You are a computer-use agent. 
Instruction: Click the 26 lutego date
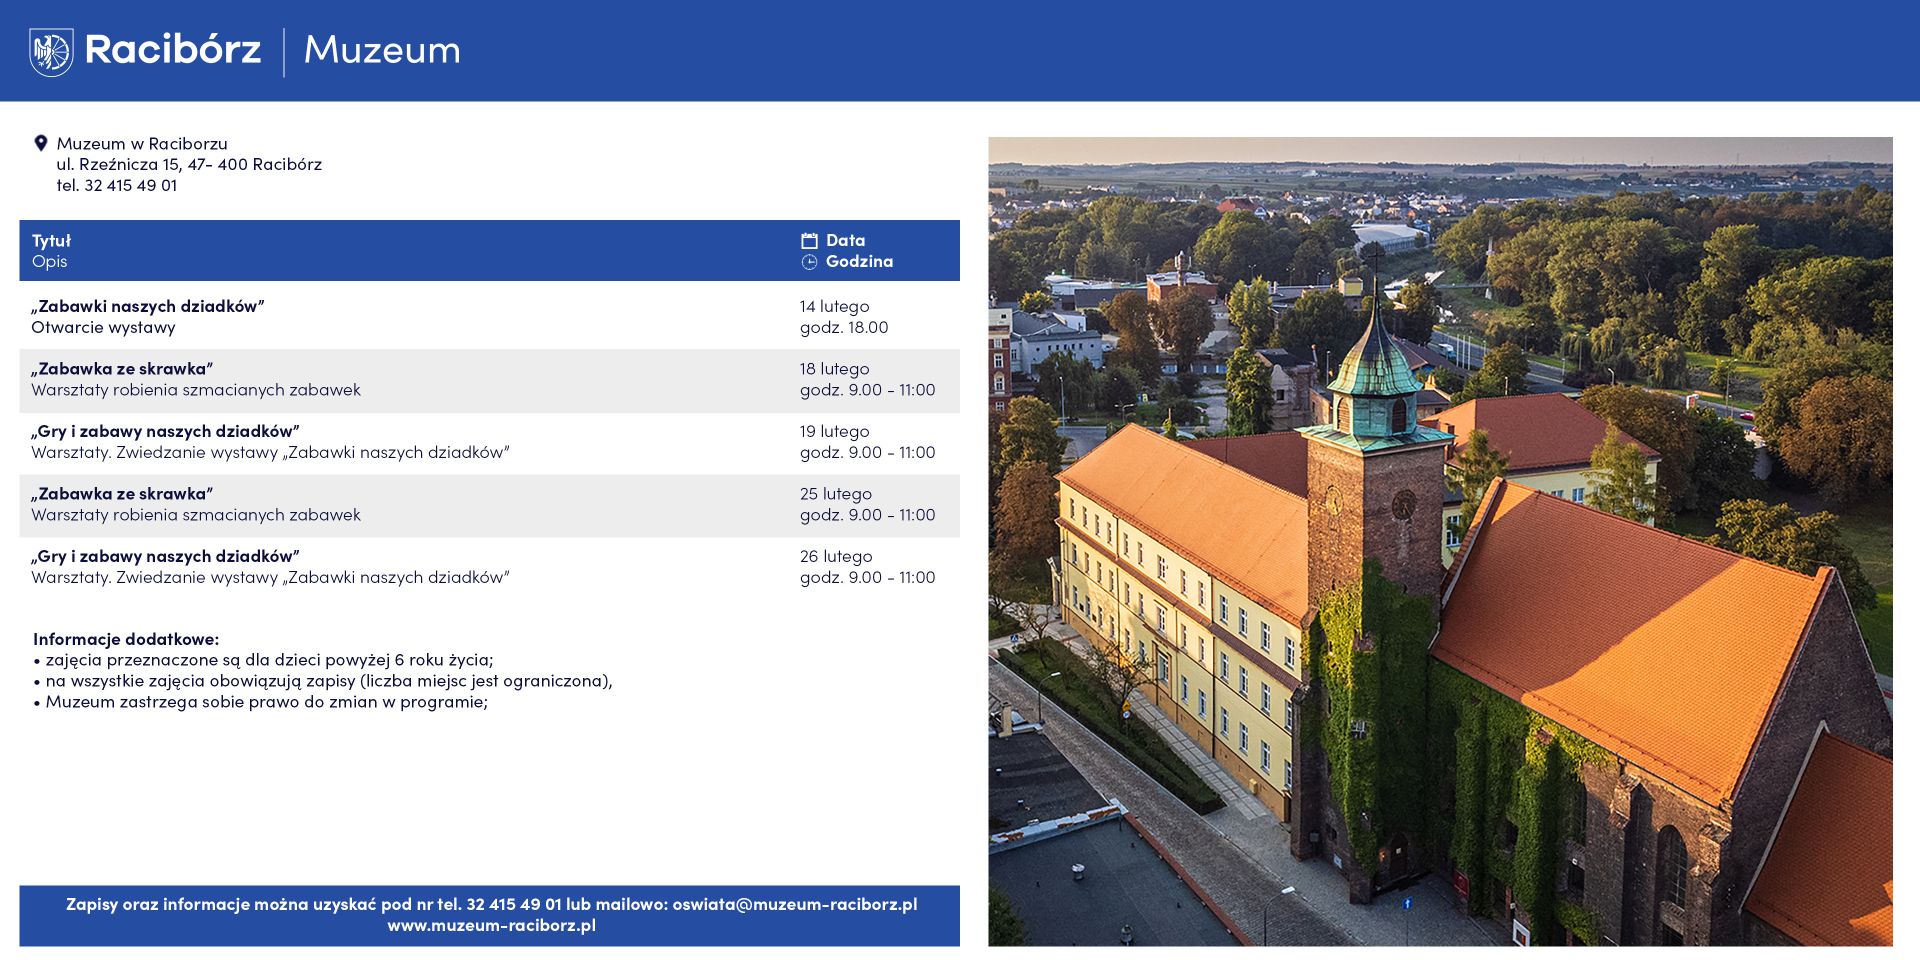coord(836,556)
